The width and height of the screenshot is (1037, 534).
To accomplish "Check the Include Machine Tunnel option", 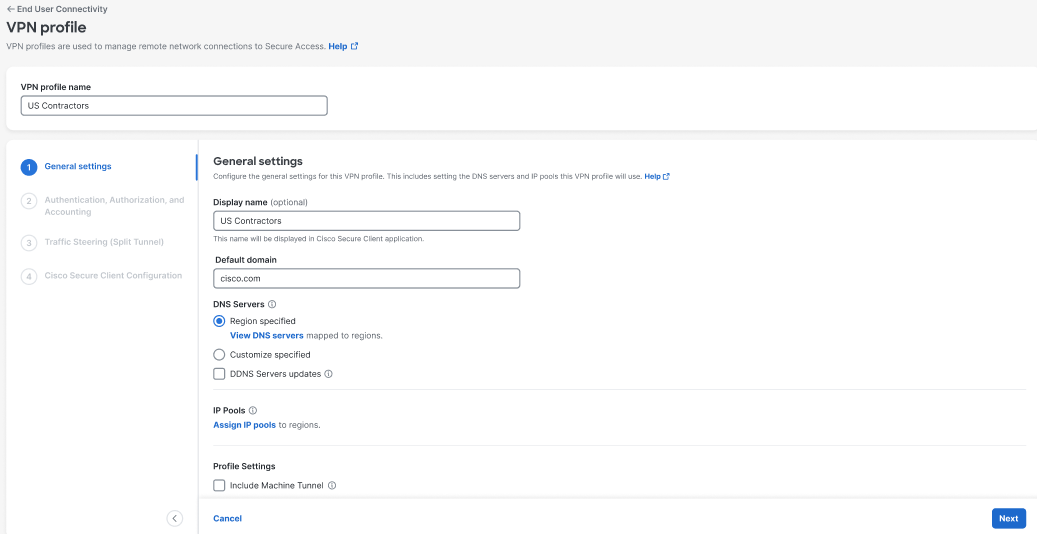I will (219, 486).
